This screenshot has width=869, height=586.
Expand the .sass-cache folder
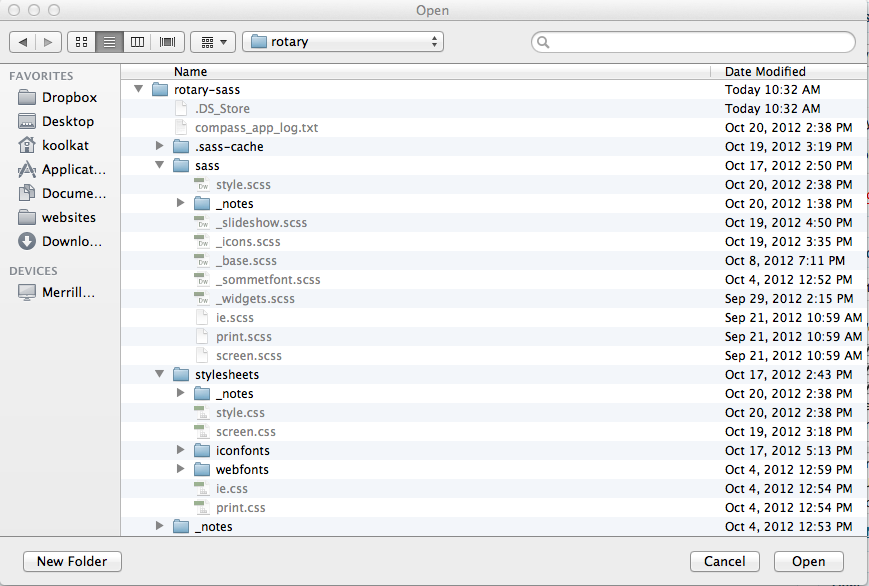[x=160, y=146]
